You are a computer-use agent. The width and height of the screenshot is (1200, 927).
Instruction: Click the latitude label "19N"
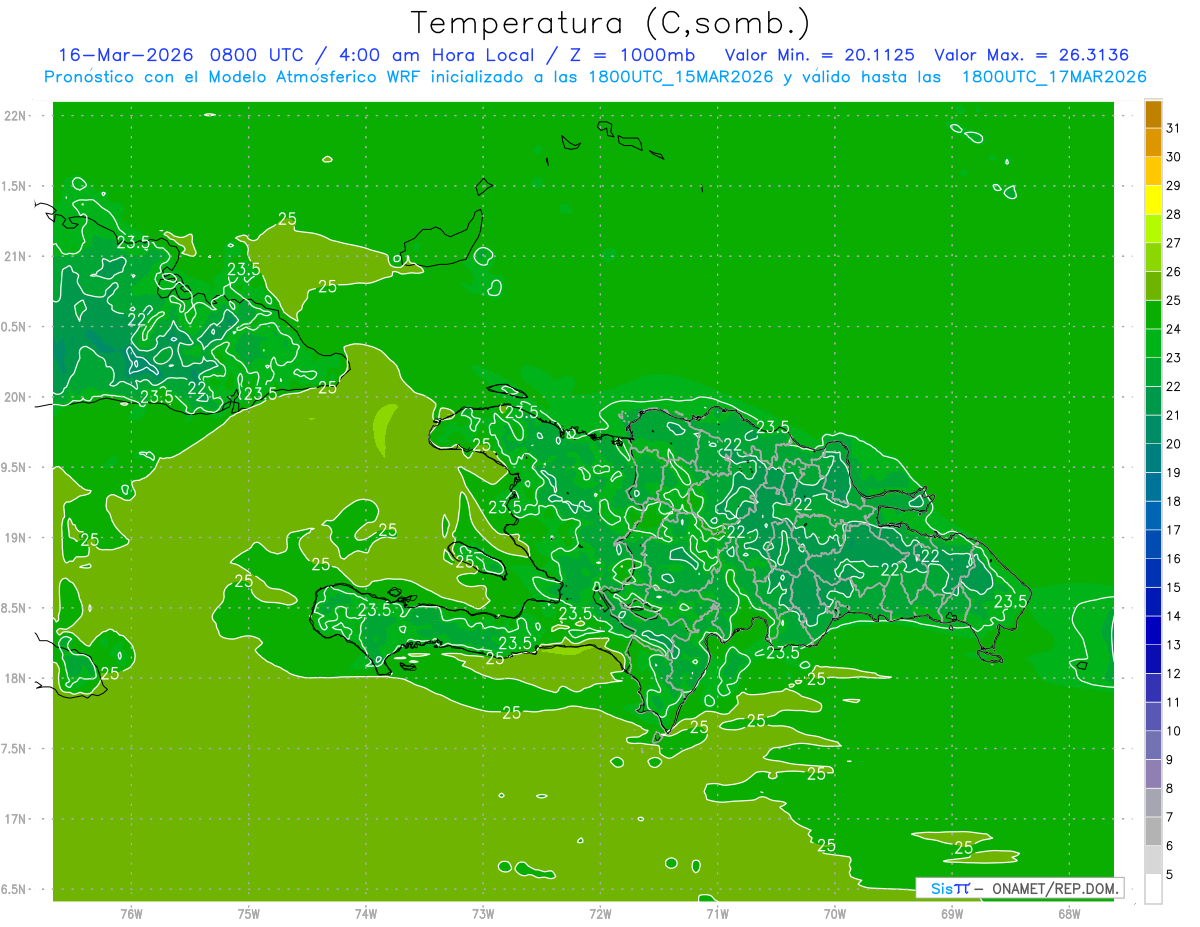[16, 538]
